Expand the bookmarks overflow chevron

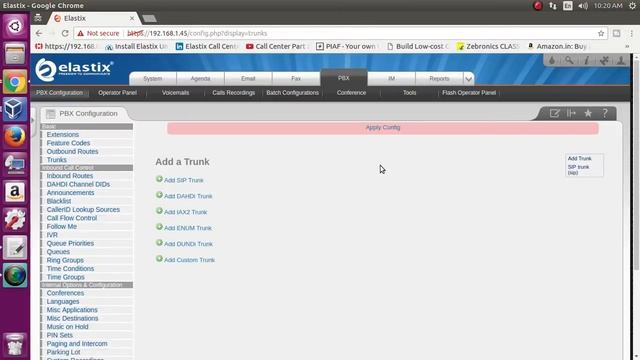(627, 47)
